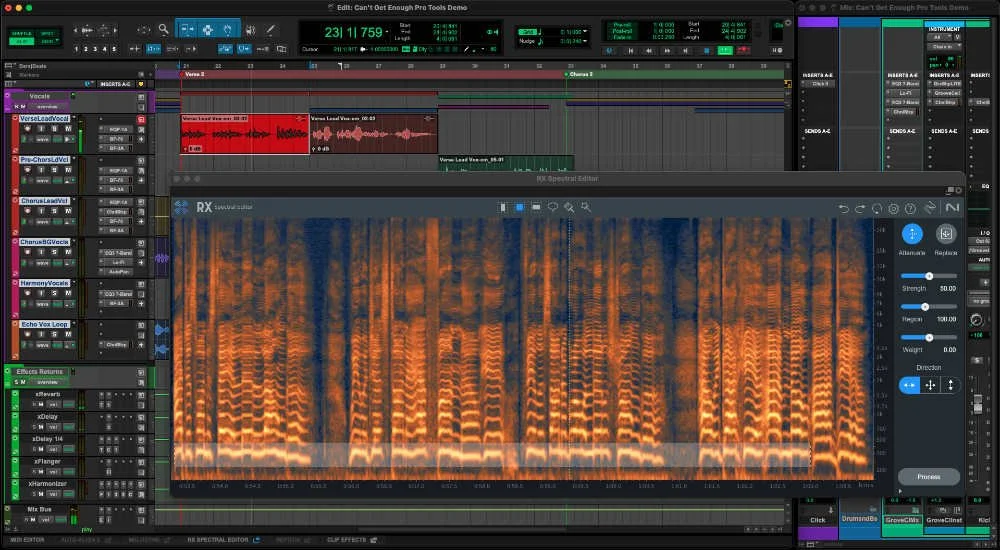Image resolution: width=1000 pixels, height=550 pixels.
Task: Select the RX lasso selection tool
Action: tap(552, 207)
